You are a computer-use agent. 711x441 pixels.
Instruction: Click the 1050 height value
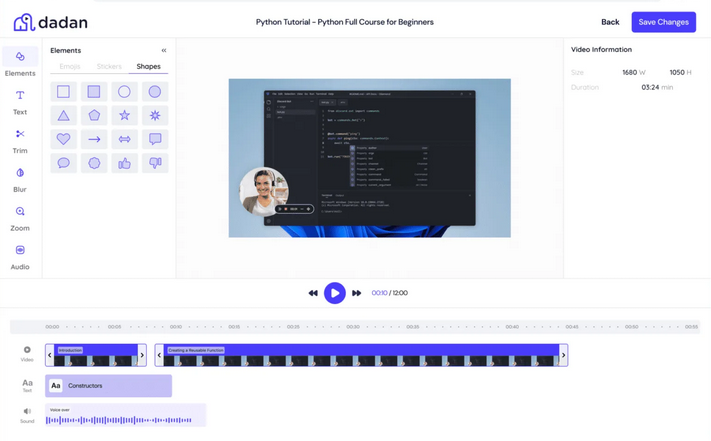[677, 73]
